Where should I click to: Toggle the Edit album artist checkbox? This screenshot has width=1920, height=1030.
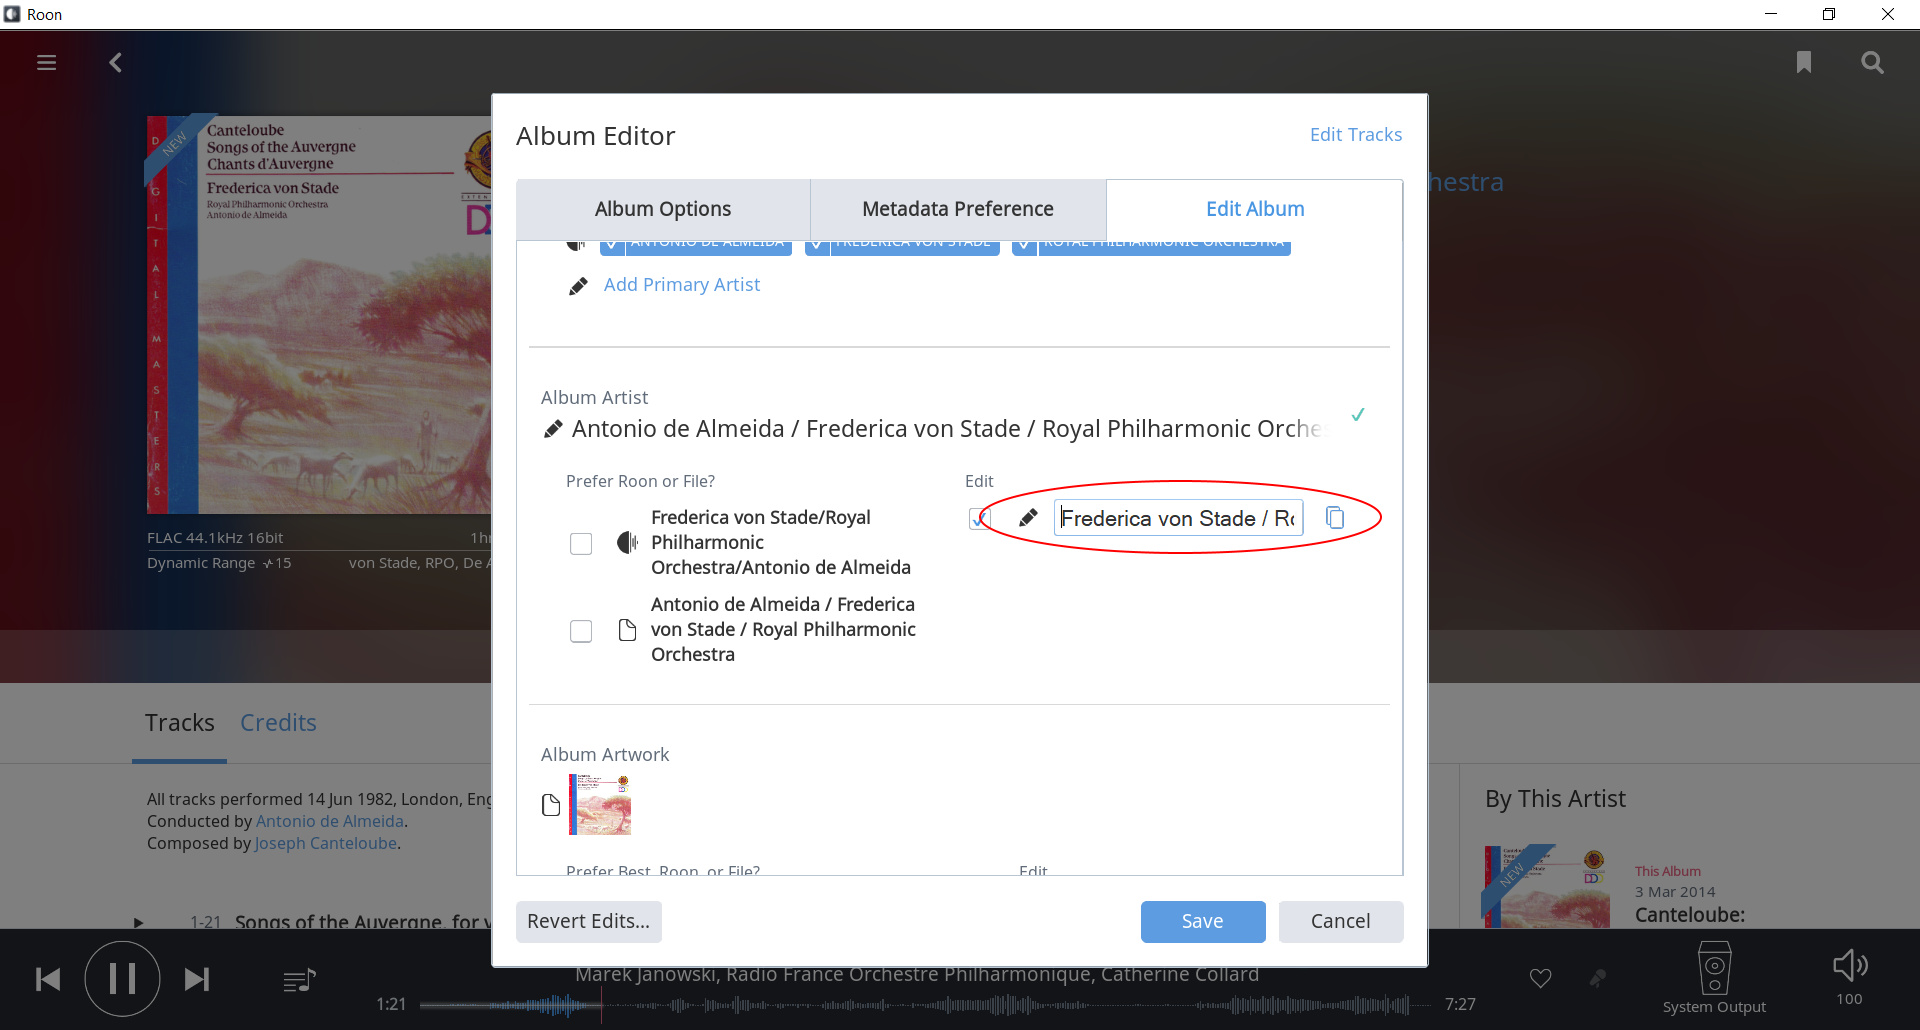tap(979, 519)
